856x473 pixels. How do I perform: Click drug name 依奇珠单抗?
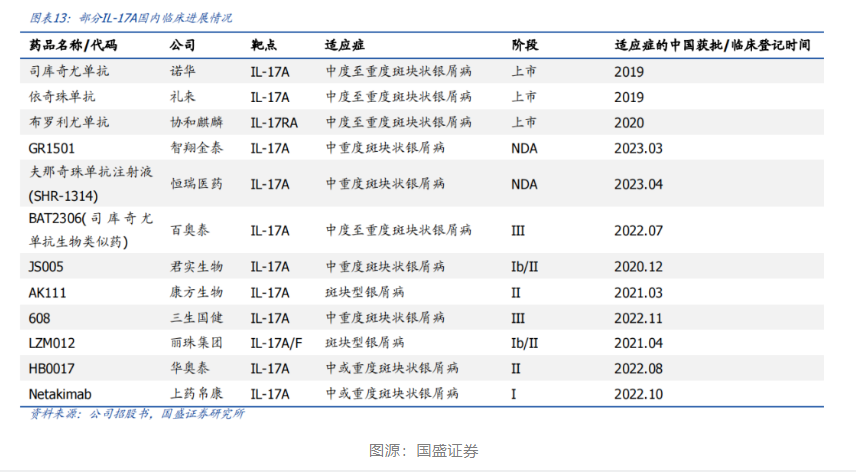tap(62, 97)
